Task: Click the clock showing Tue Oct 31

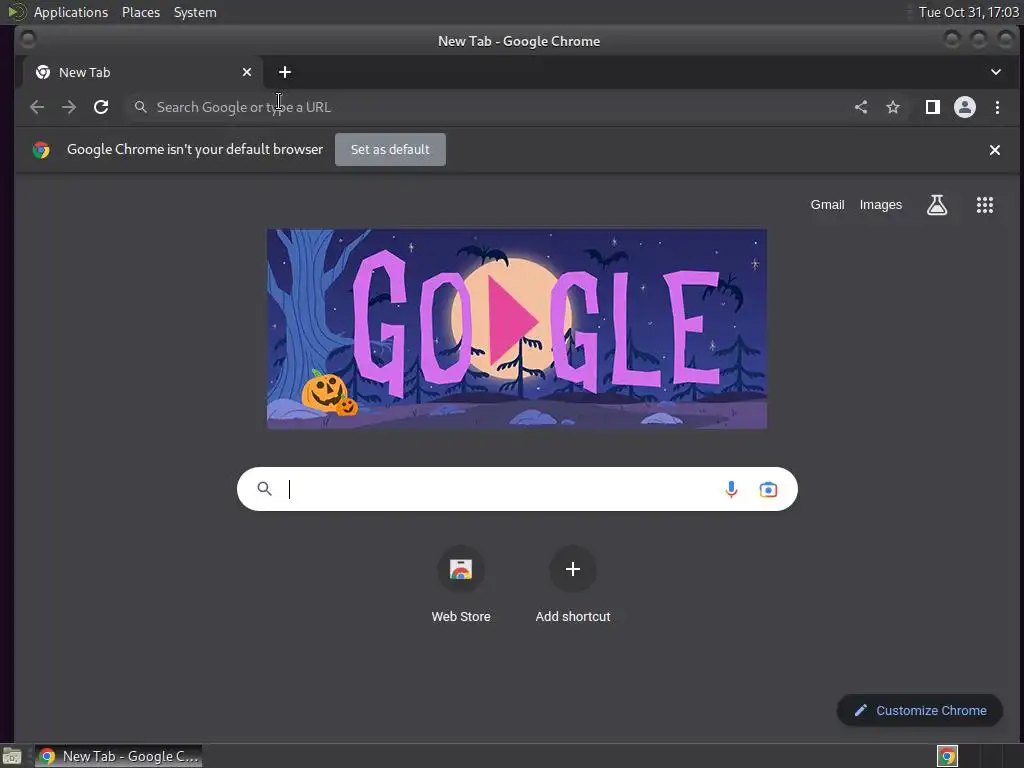Action: (968, 12)
